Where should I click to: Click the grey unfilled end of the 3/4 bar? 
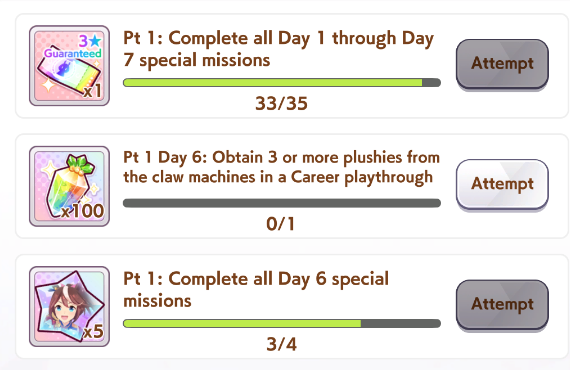pos(401,323)
